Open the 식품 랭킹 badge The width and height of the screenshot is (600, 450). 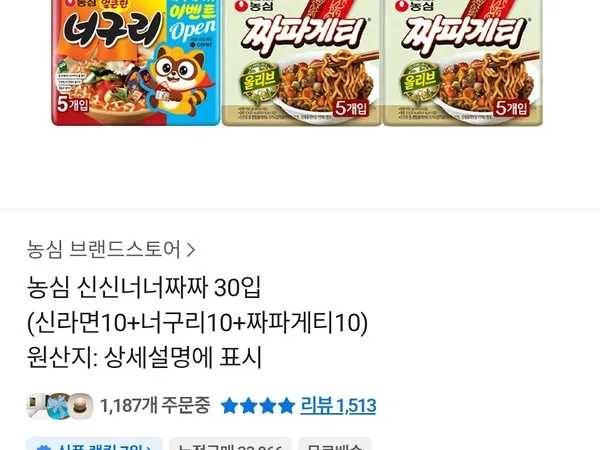tap(95, 445)
